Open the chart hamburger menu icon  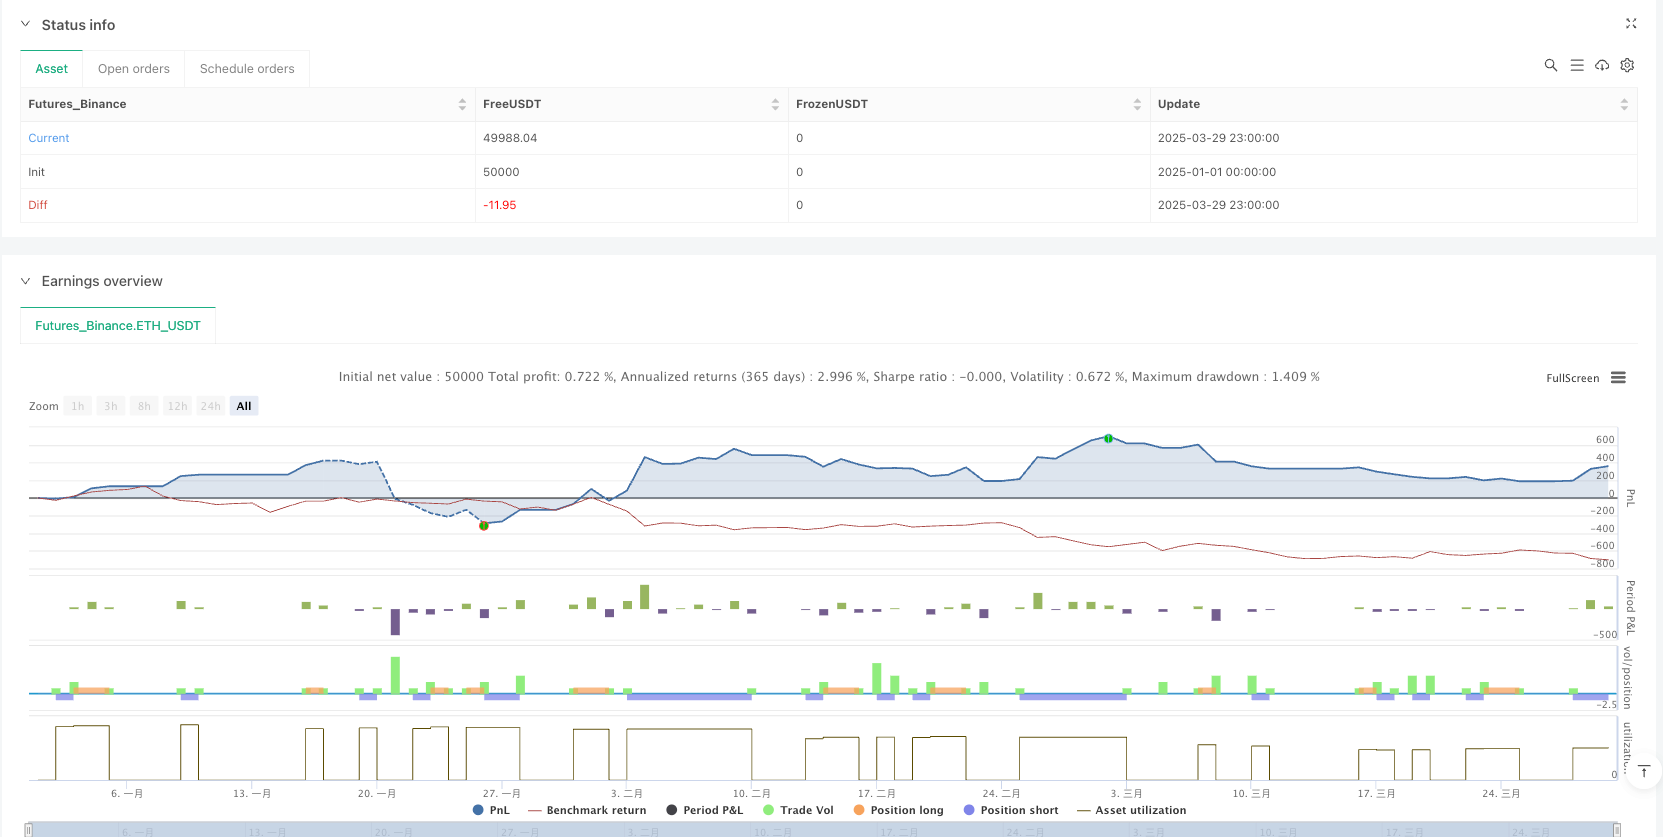click(x=1618, y=377)
